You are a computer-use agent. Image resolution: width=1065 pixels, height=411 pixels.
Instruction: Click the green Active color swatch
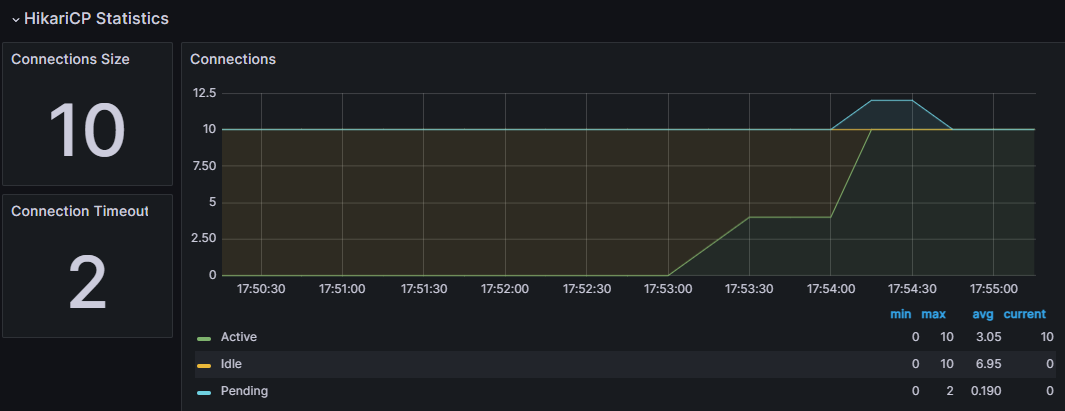click(x=204, y=338)
